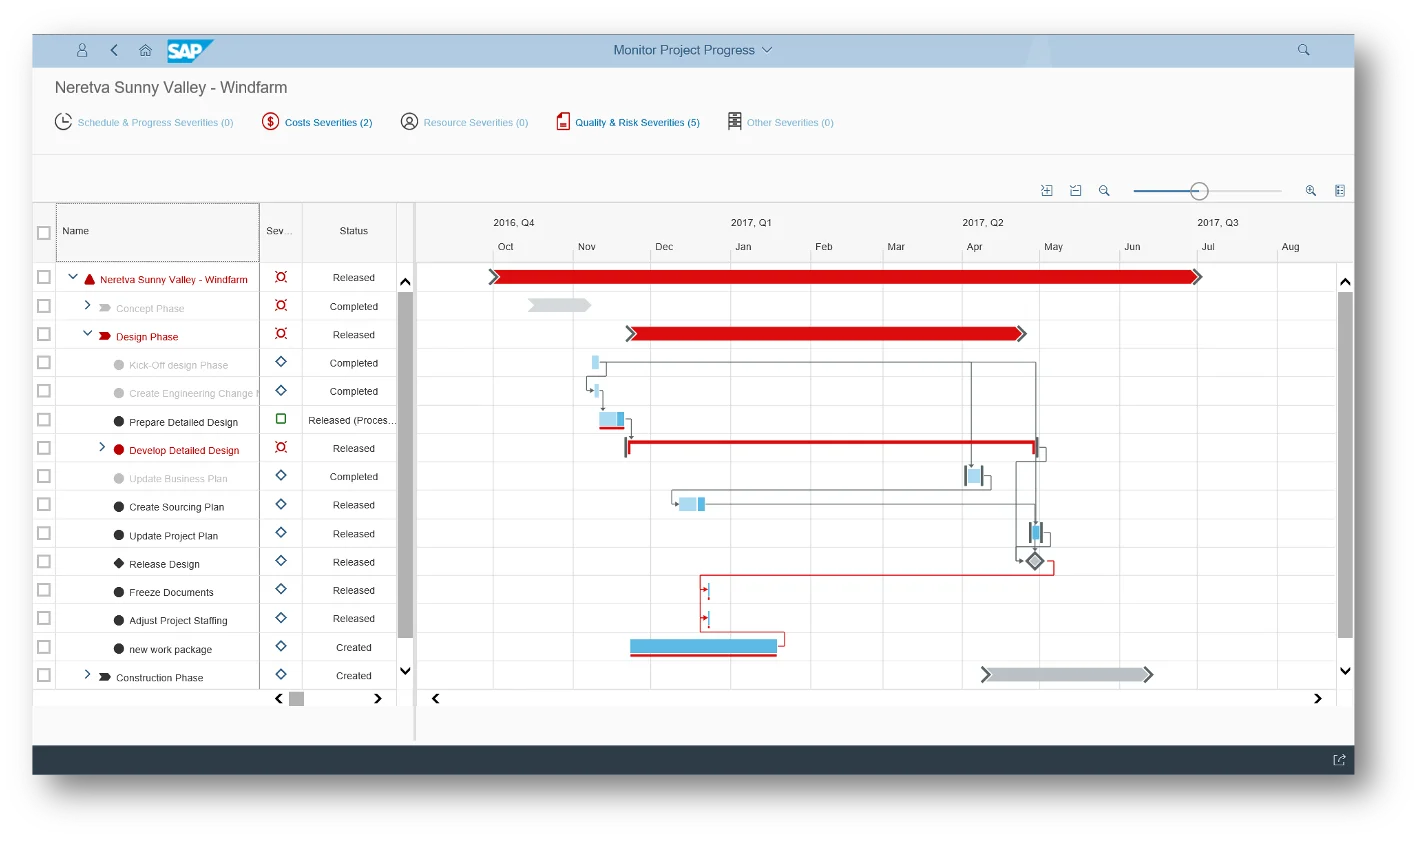The width and height of the screenshot is (1420, 841).
Task: Expand the Concept Phase node
Action: (x=87, y=305)
